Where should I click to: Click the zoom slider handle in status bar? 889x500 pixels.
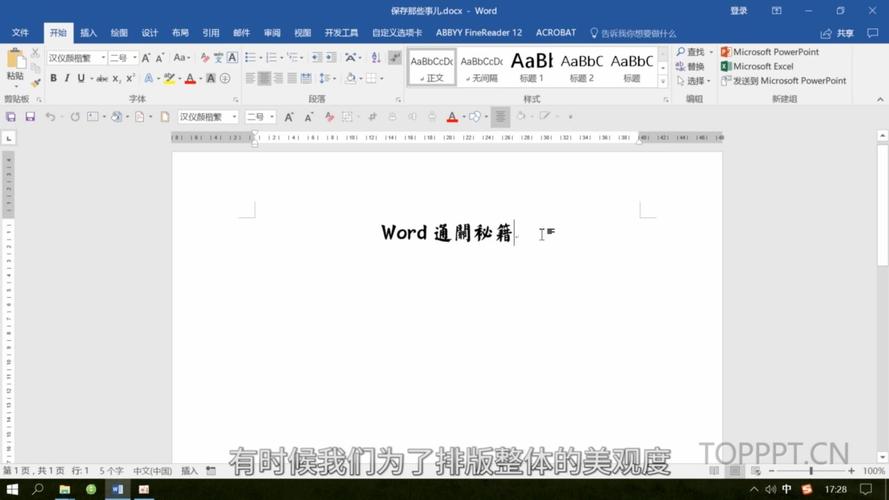pos(811,471)
